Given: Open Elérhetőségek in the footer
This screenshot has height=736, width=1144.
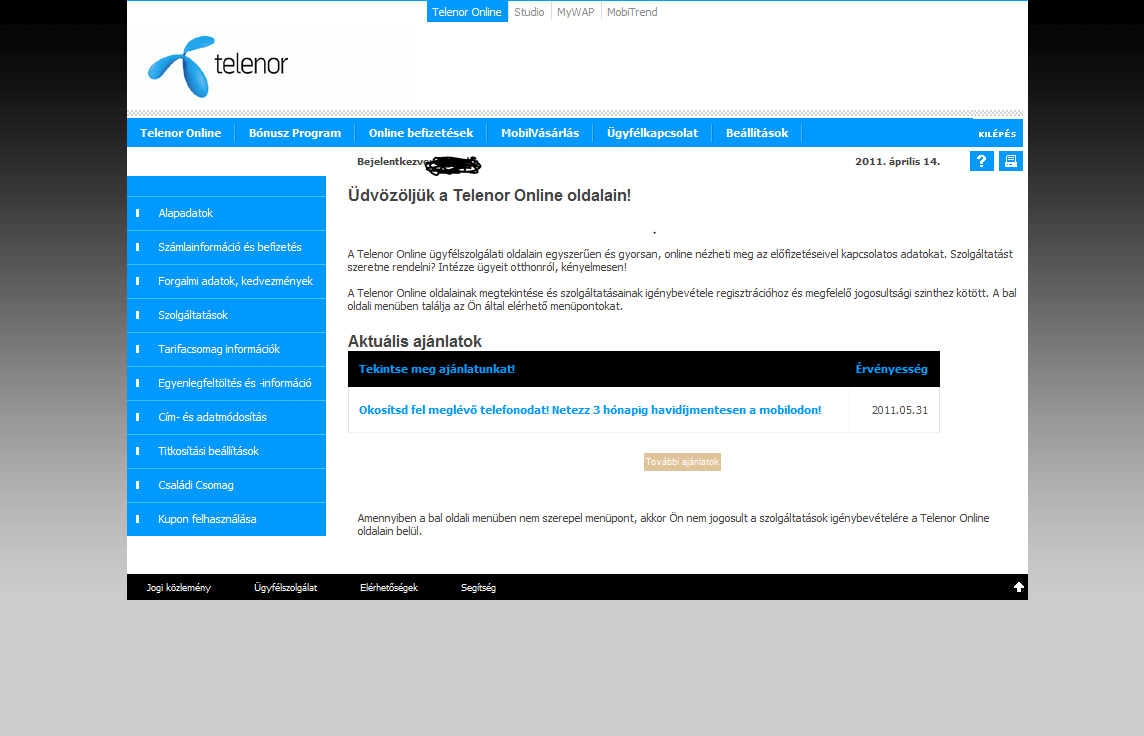Looking at the screenshot, I should (389, 587).
